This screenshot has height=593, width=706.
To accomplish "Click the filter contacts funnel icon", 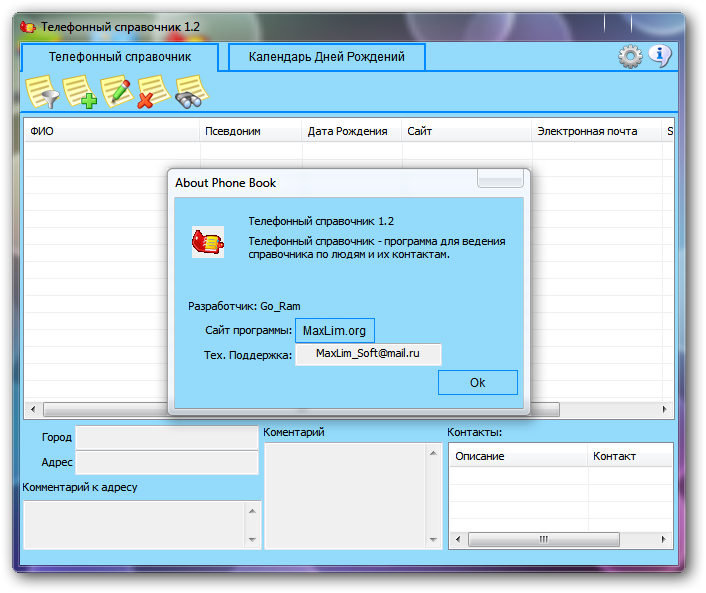I will [43, 93].
